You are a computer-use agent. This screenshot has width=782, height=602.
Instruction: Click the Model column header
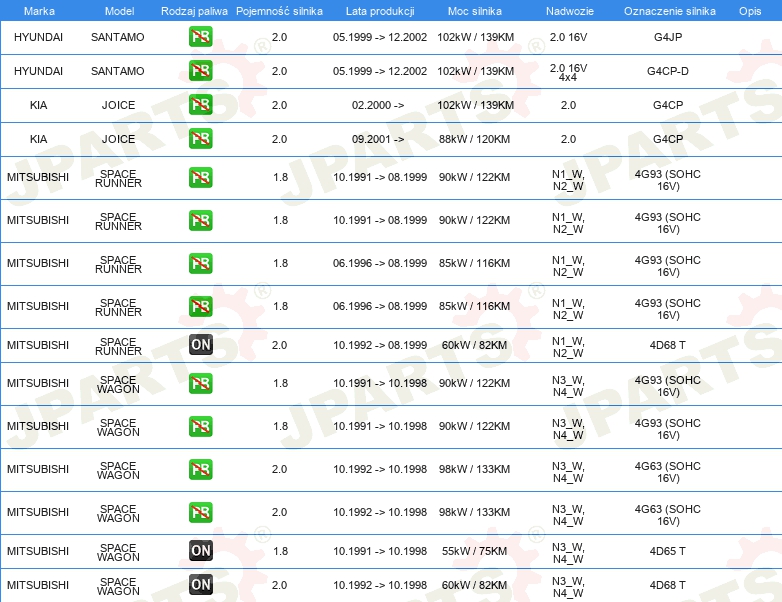point(119,11)
